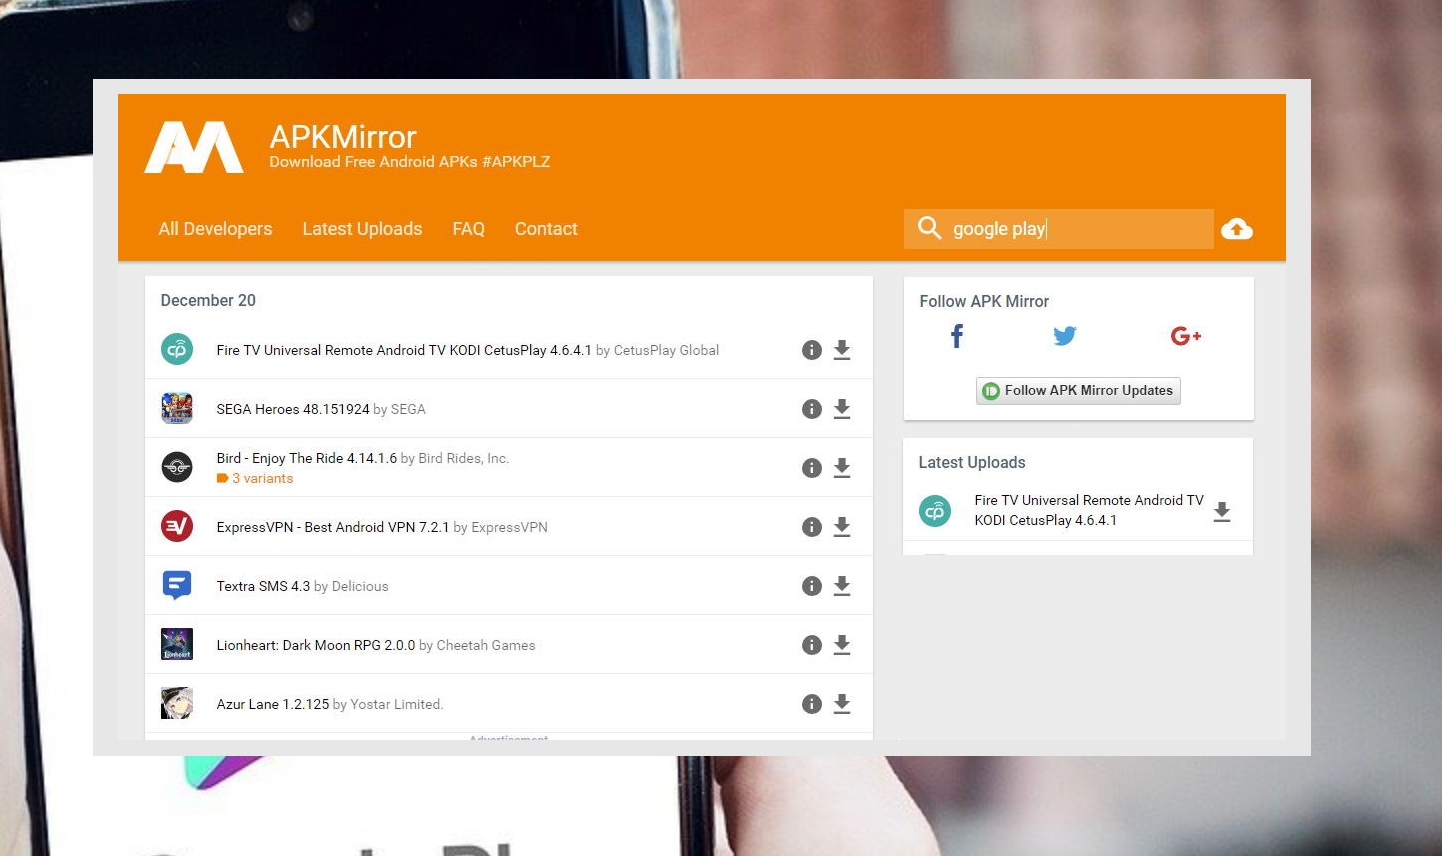
Task: Open the Latest Uploads menu item
Action: tap(362, 229)
